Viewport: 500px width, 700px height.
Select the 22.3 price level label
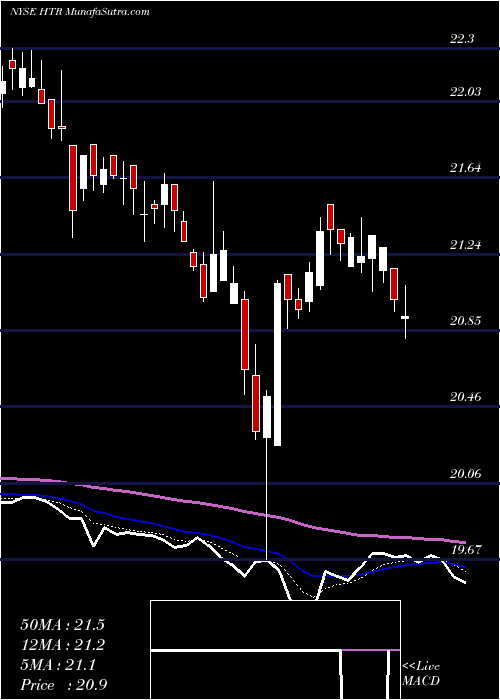pos(462,39)
